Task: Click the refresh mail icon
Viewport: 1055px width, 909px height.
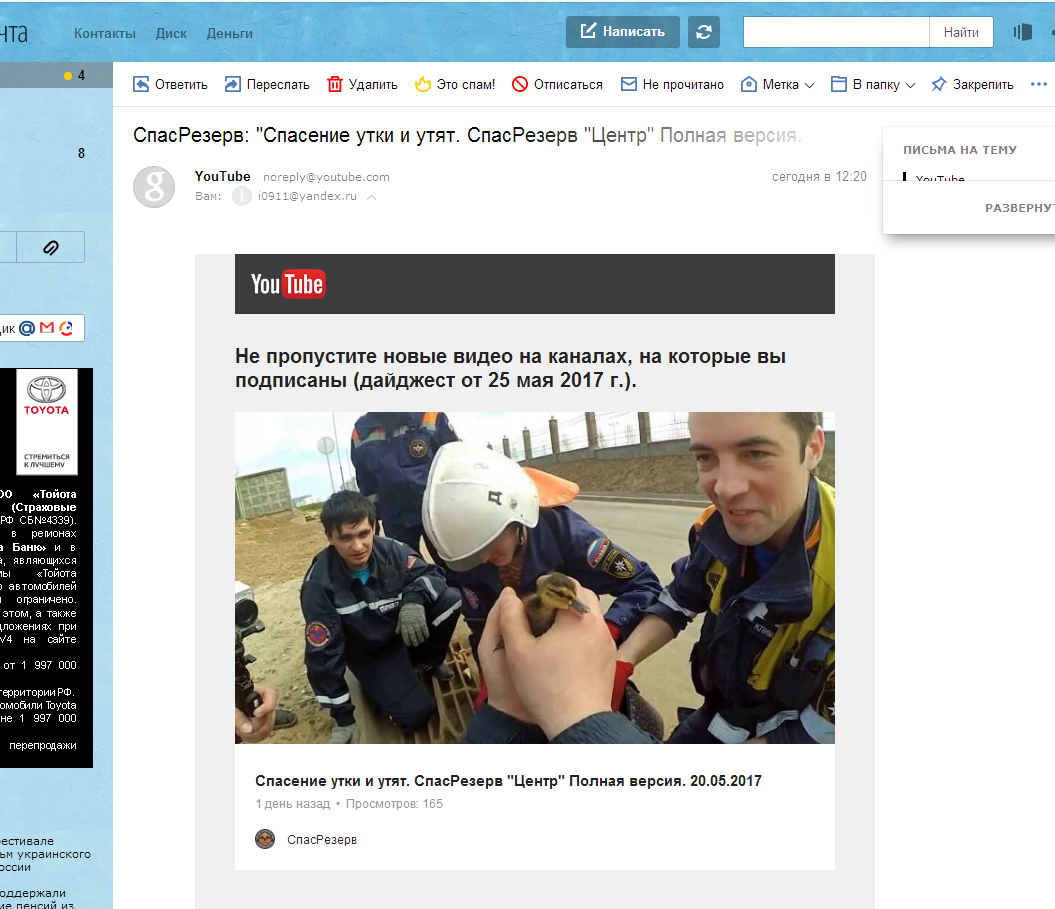Action: click(x=704, y=31)
